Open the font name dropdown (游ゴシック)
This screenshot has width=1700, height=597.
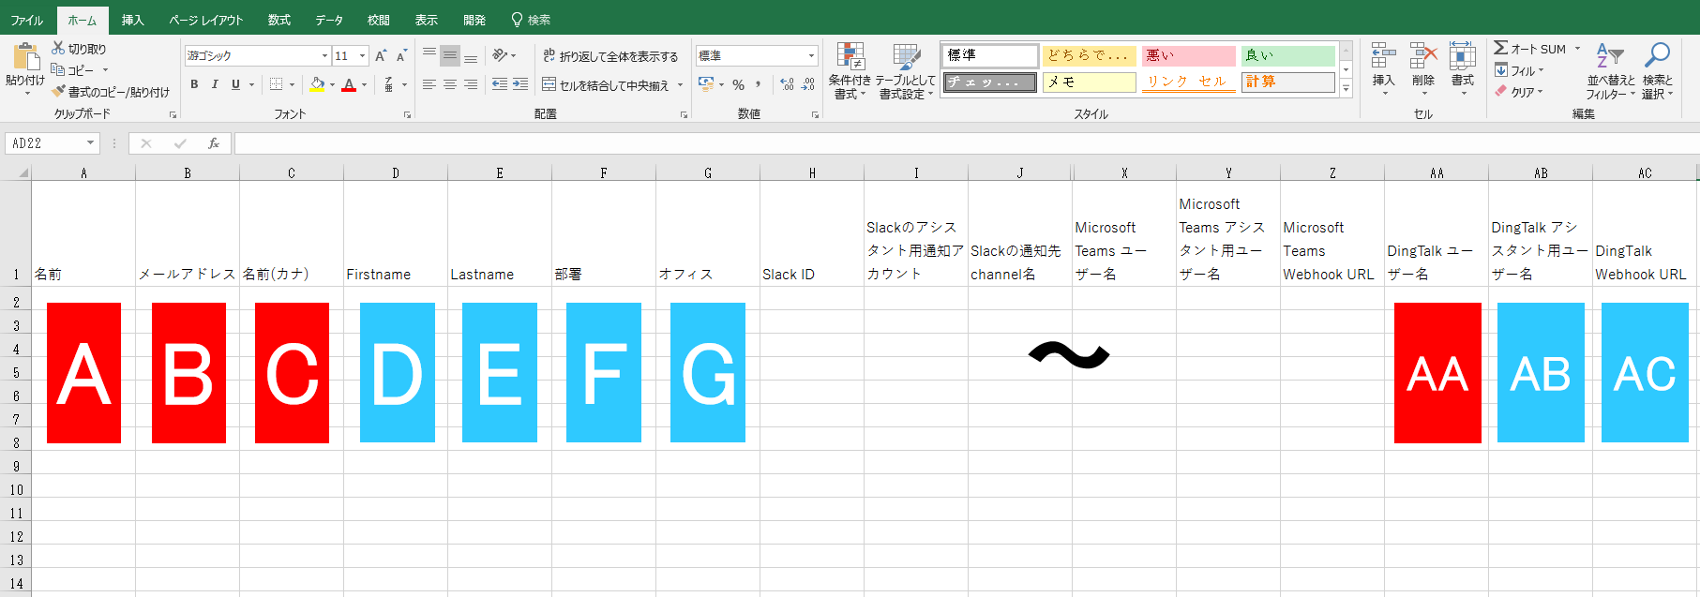(x=324, y=56)
